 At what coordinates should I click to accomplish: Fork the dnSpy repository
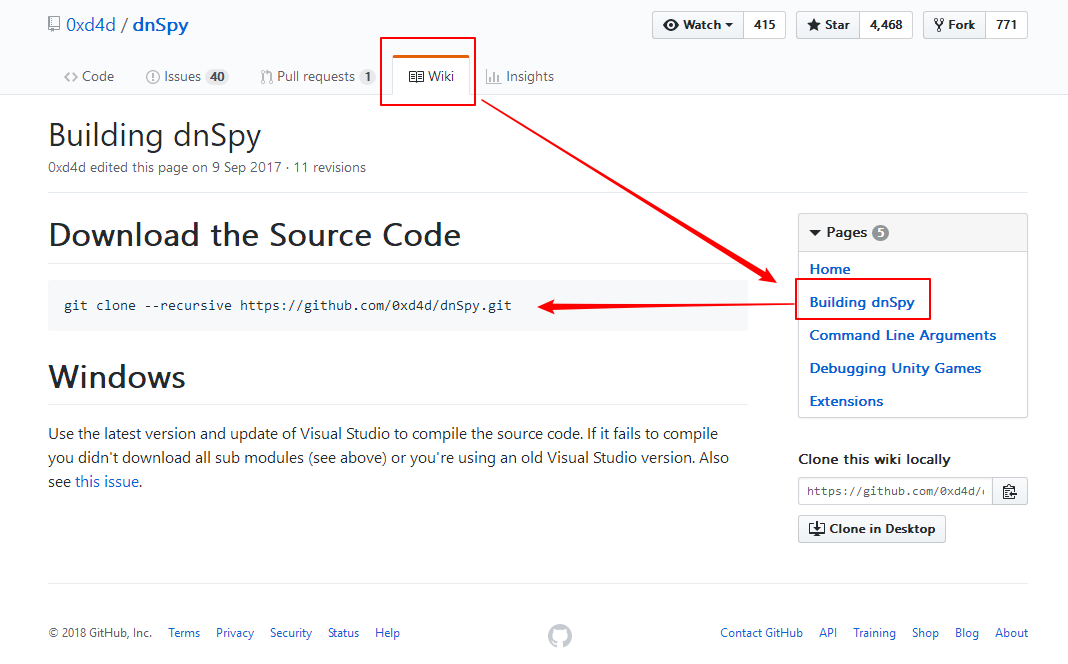click(955, 25)
